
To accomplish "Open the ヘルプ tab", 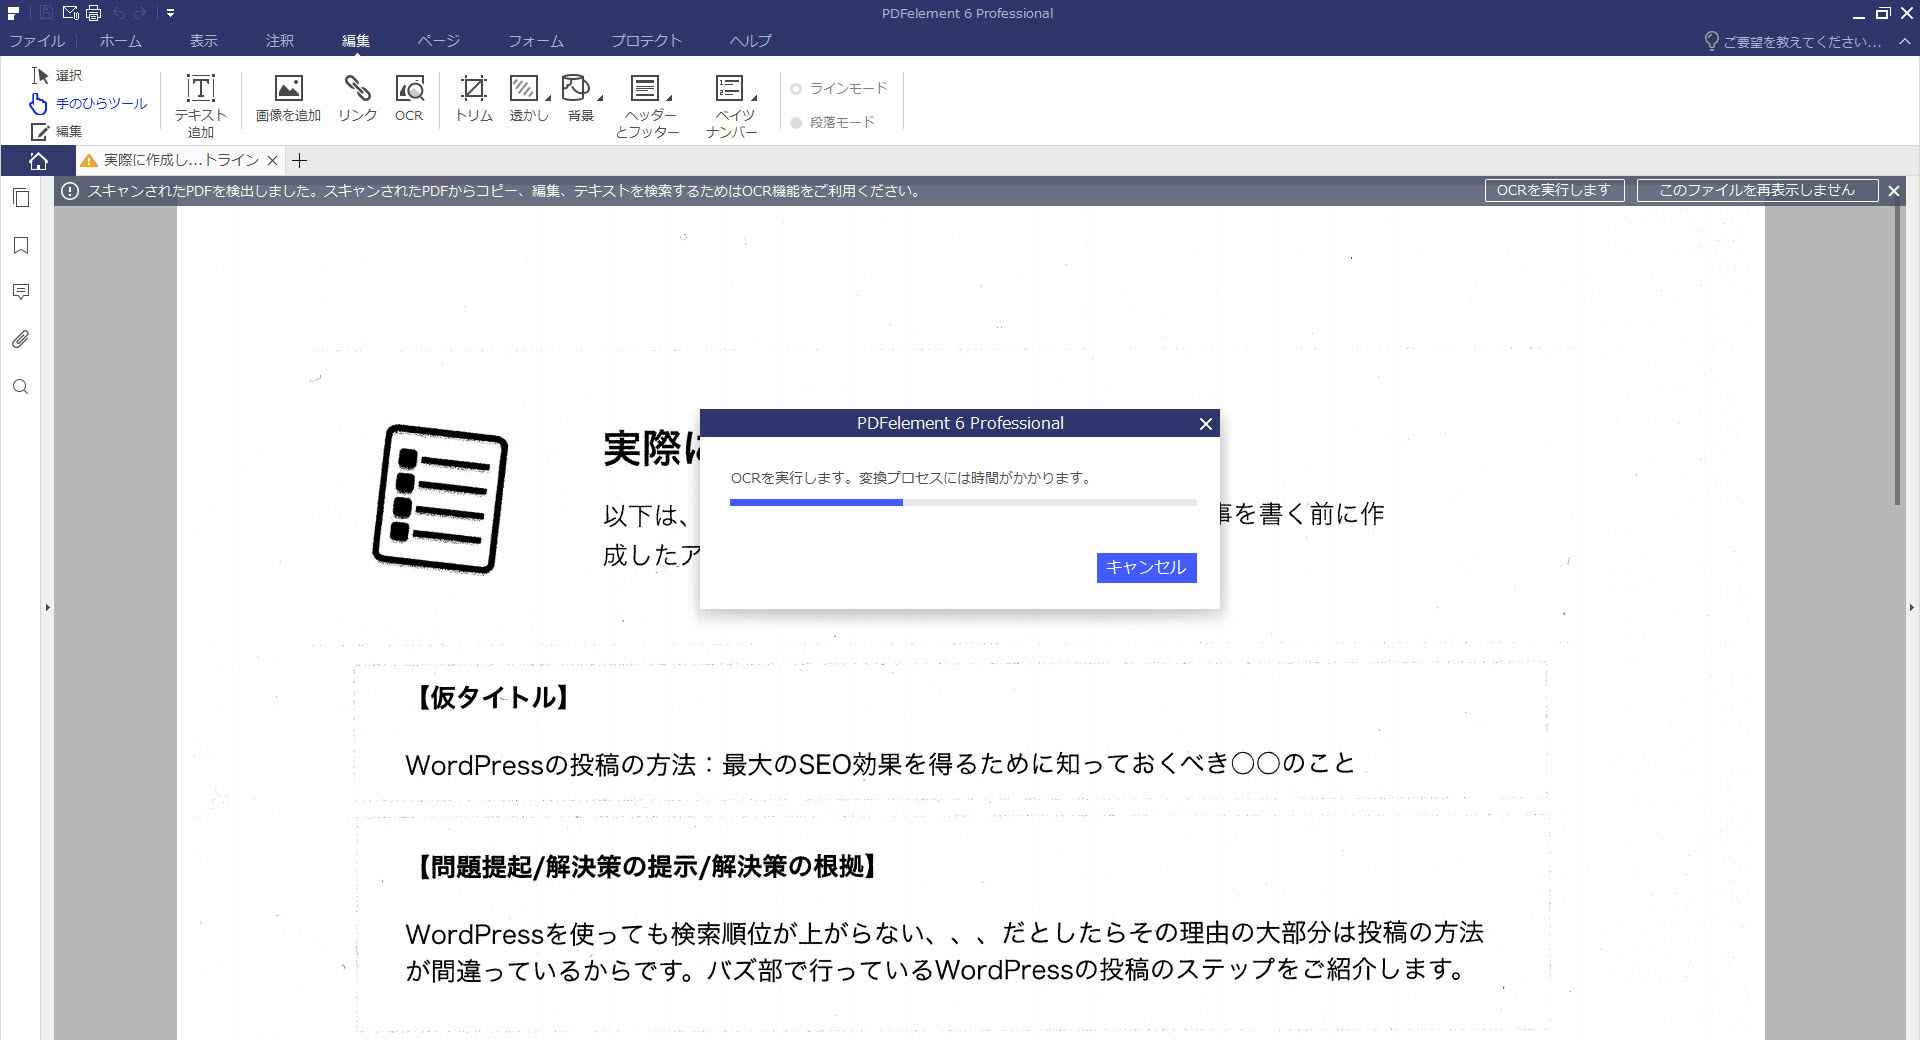I will (x=751, y=41).
